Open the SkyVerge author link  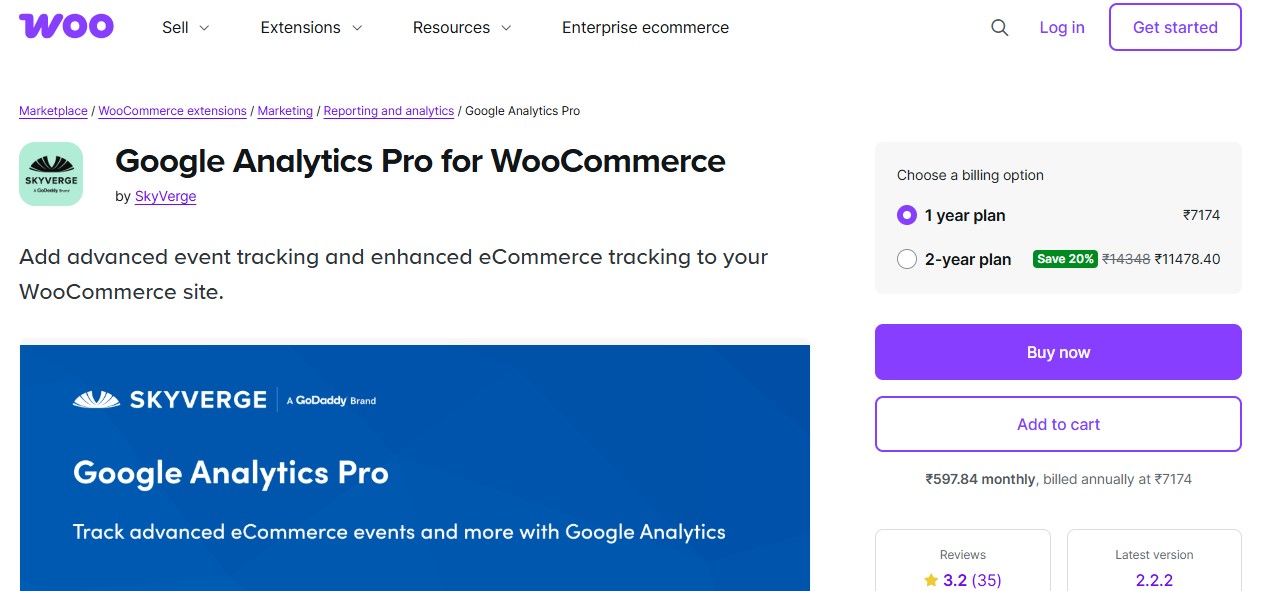pyautogui.click(x=165, y=196)
